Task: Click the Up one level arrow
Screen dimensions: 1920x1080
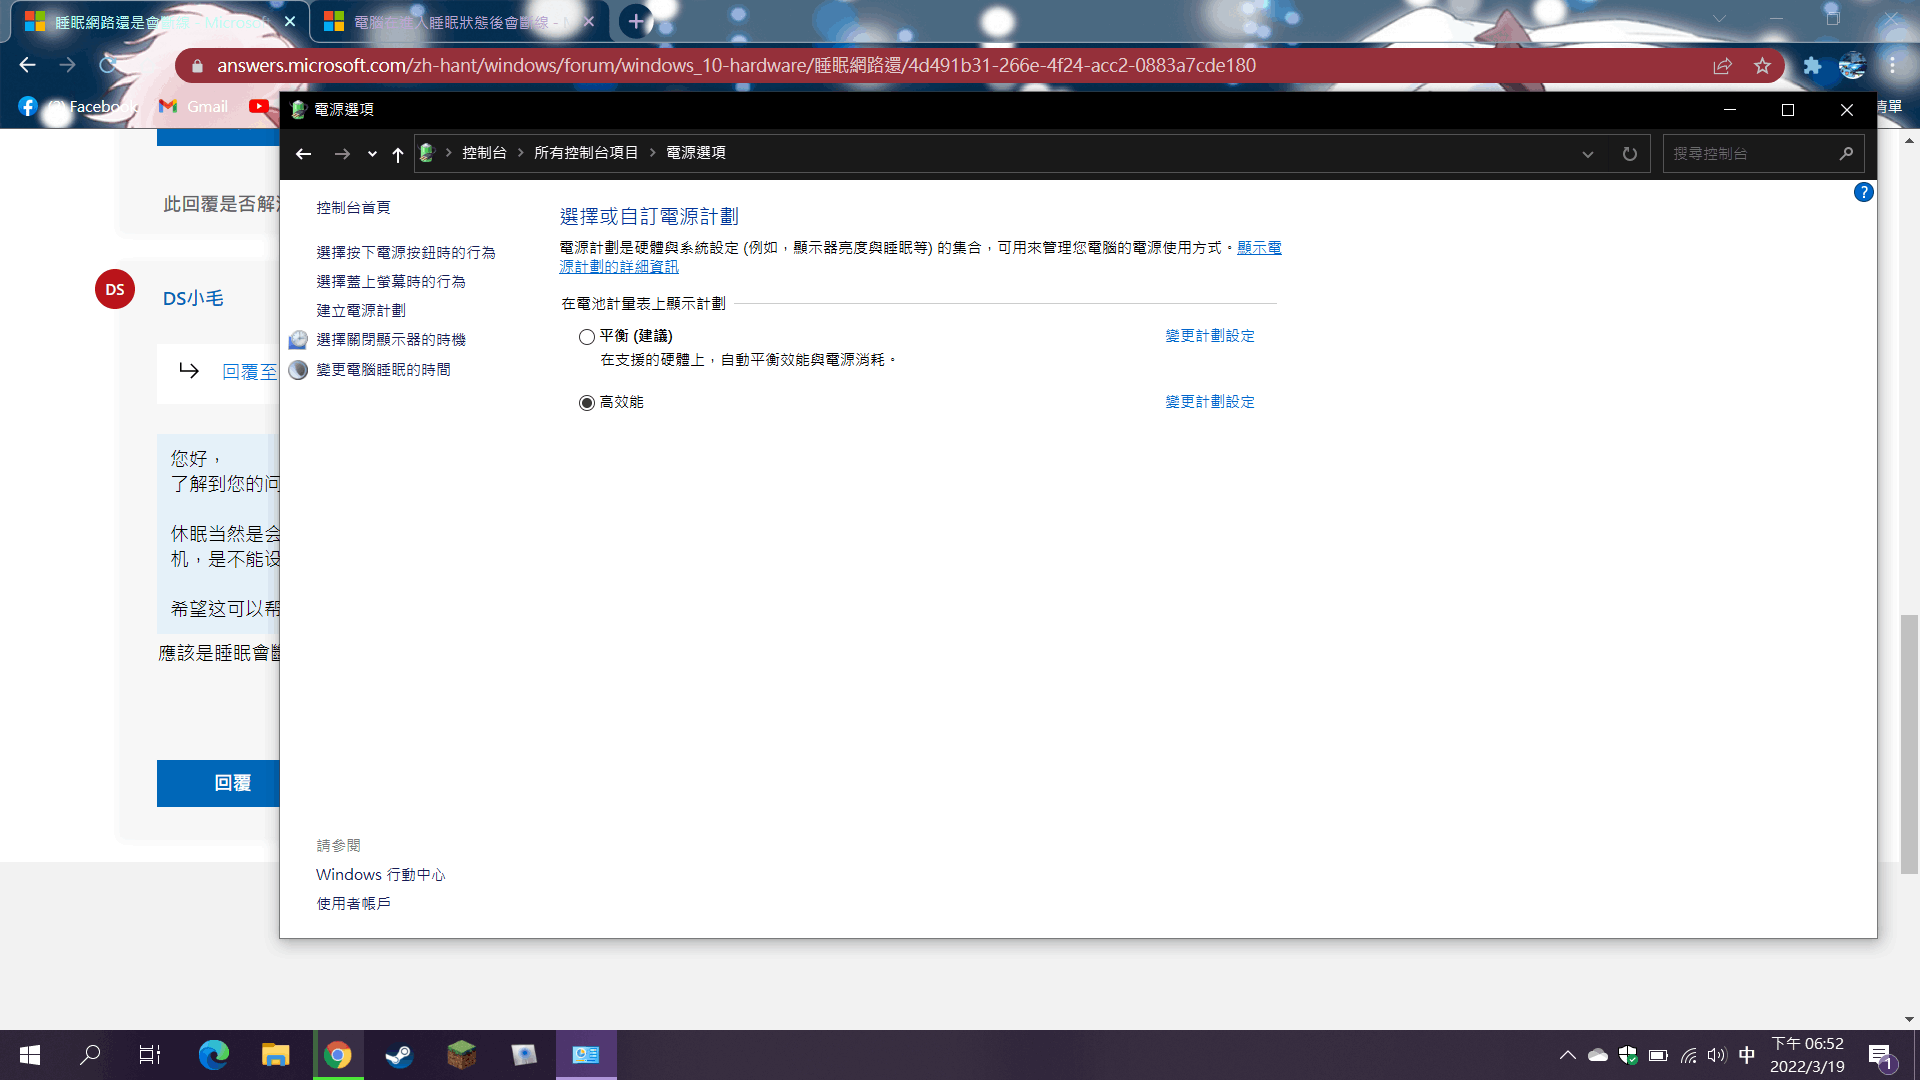Action: (398, 154)
